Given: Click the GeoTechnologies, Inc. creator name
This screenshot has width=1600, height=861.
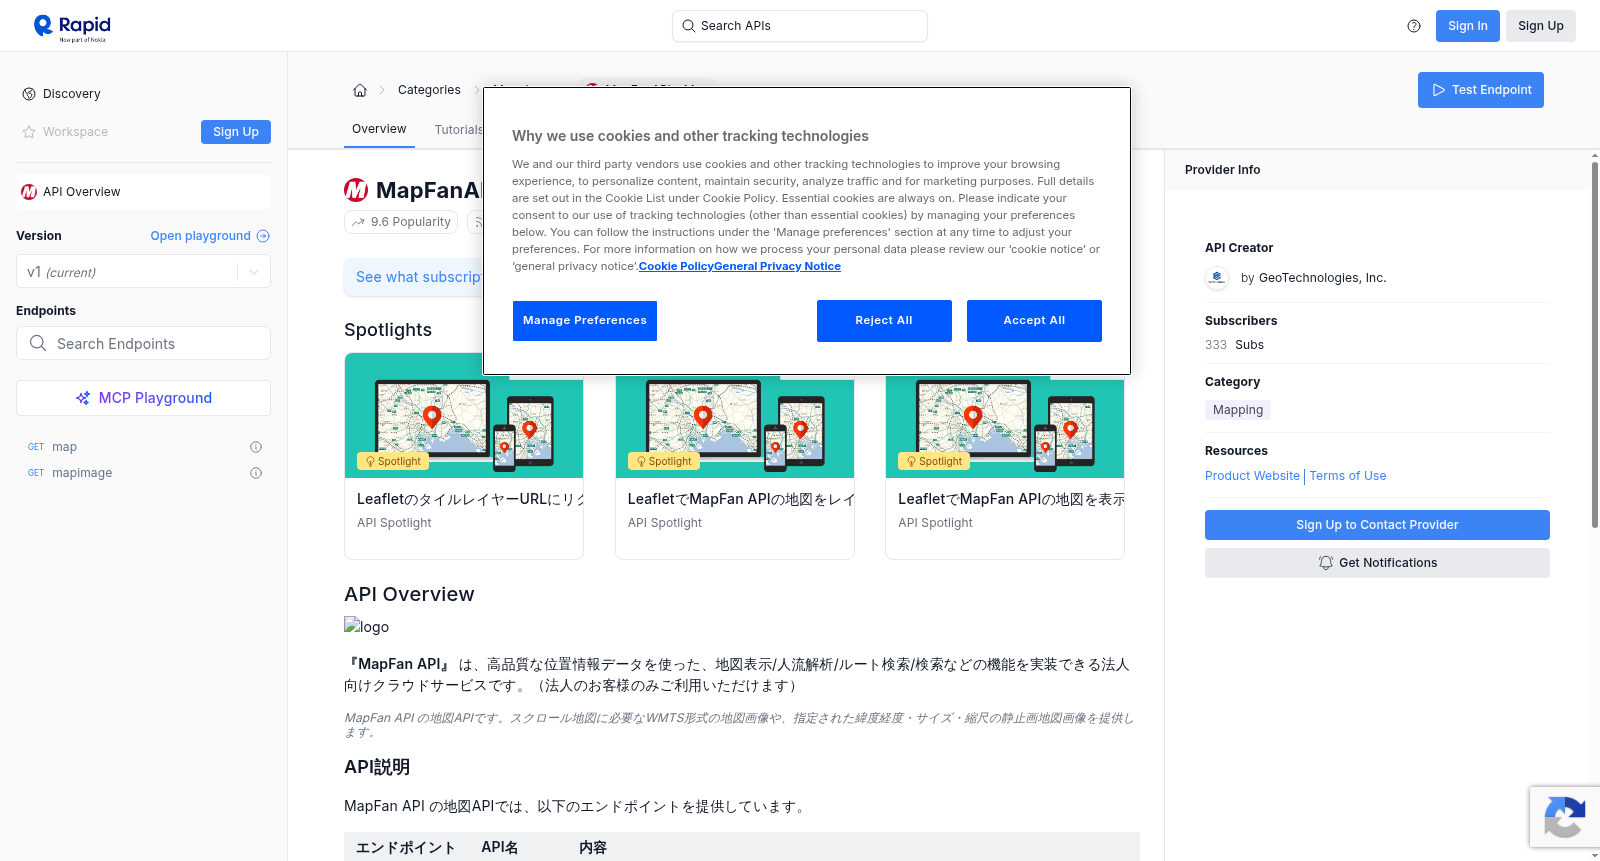Looking at the screenshot, I should [1322, 278].
